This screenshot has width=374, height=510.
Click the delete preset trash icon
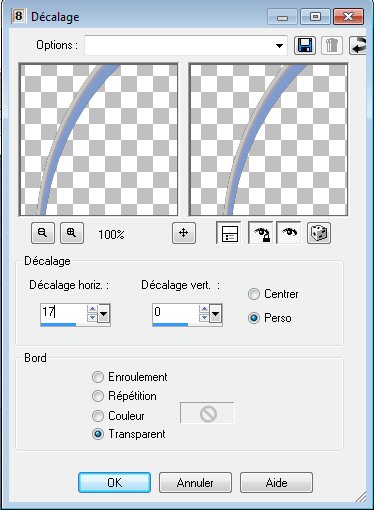tap(331, 45)
